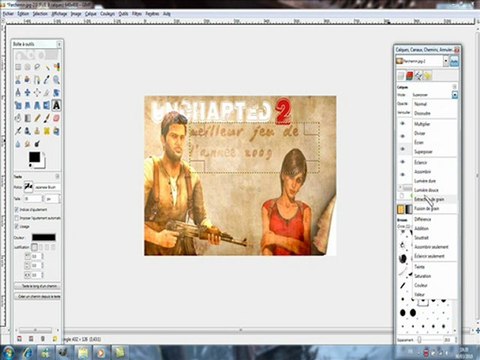Viewport: 480px width, 360px height.
Task: Open the toolbox configuration menu arrow
Action: click(59, 44)
